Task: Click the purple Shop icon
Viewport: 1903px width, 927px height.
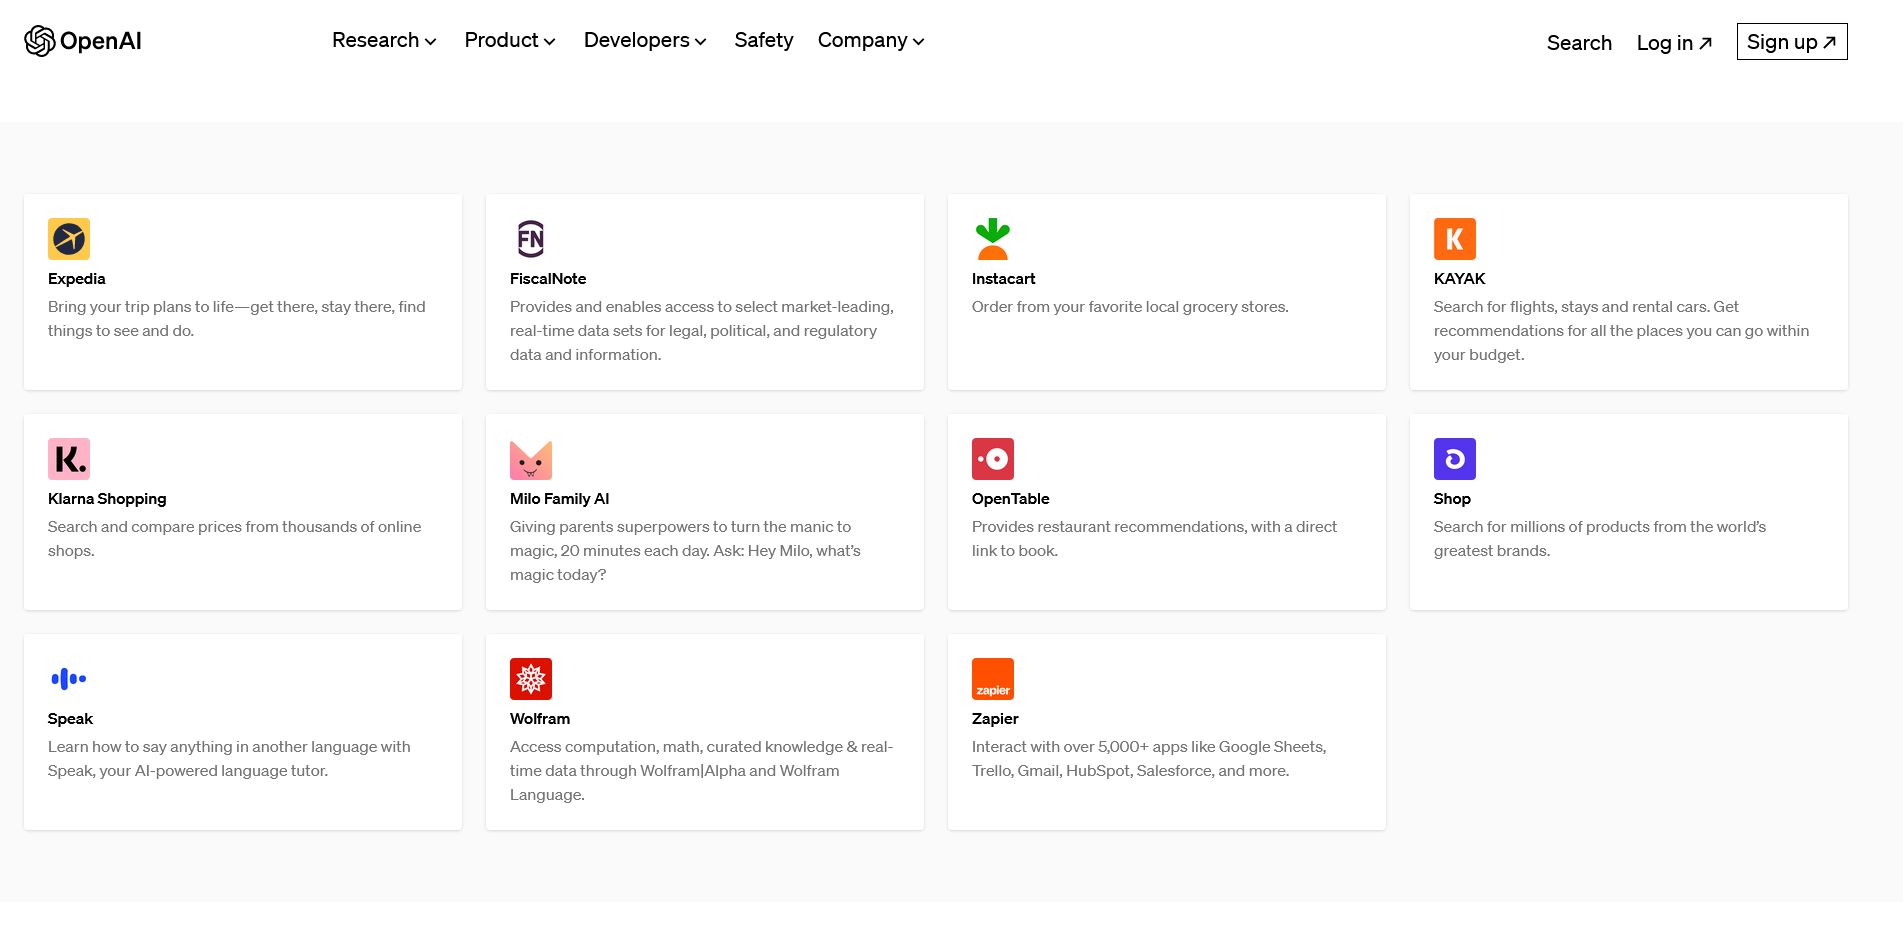Action: point(1455,459)
